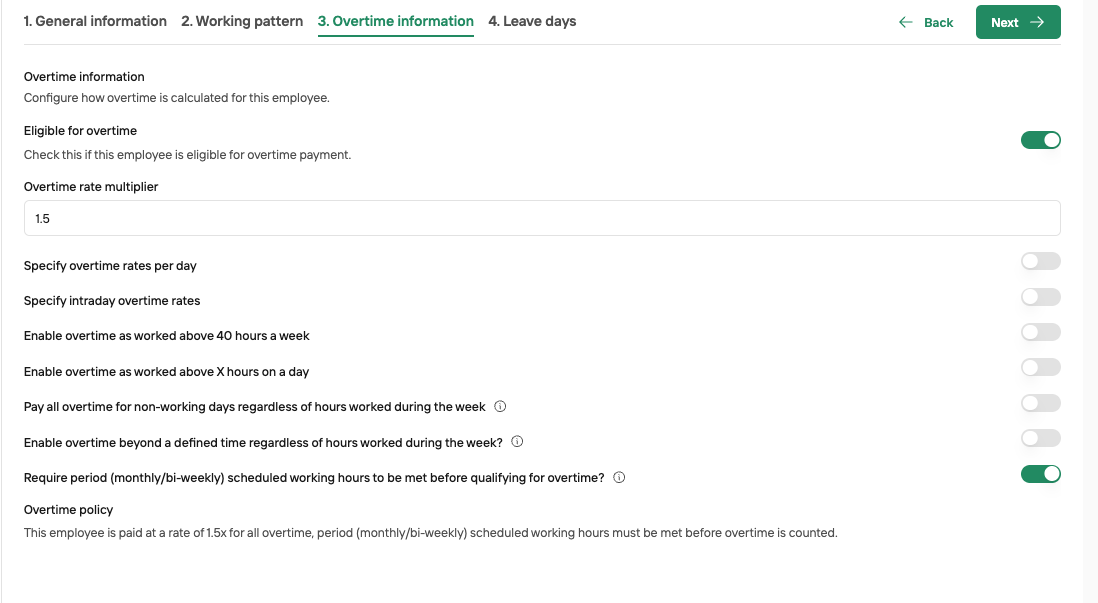Click info icon next to defined time overtime option
Viewport: 1098px width, 603px height.
517,441
